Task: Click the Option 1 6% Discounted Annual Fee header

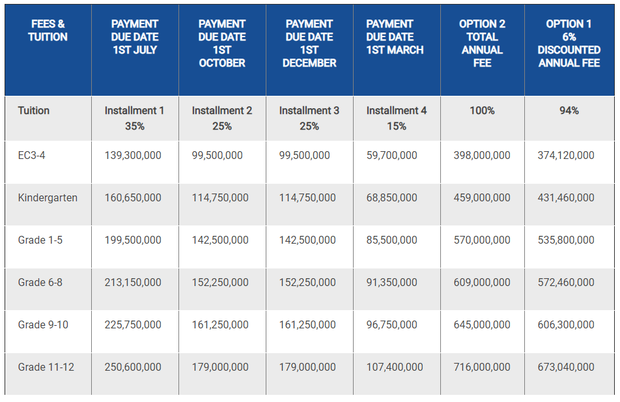Action: (x=571, y=43)
